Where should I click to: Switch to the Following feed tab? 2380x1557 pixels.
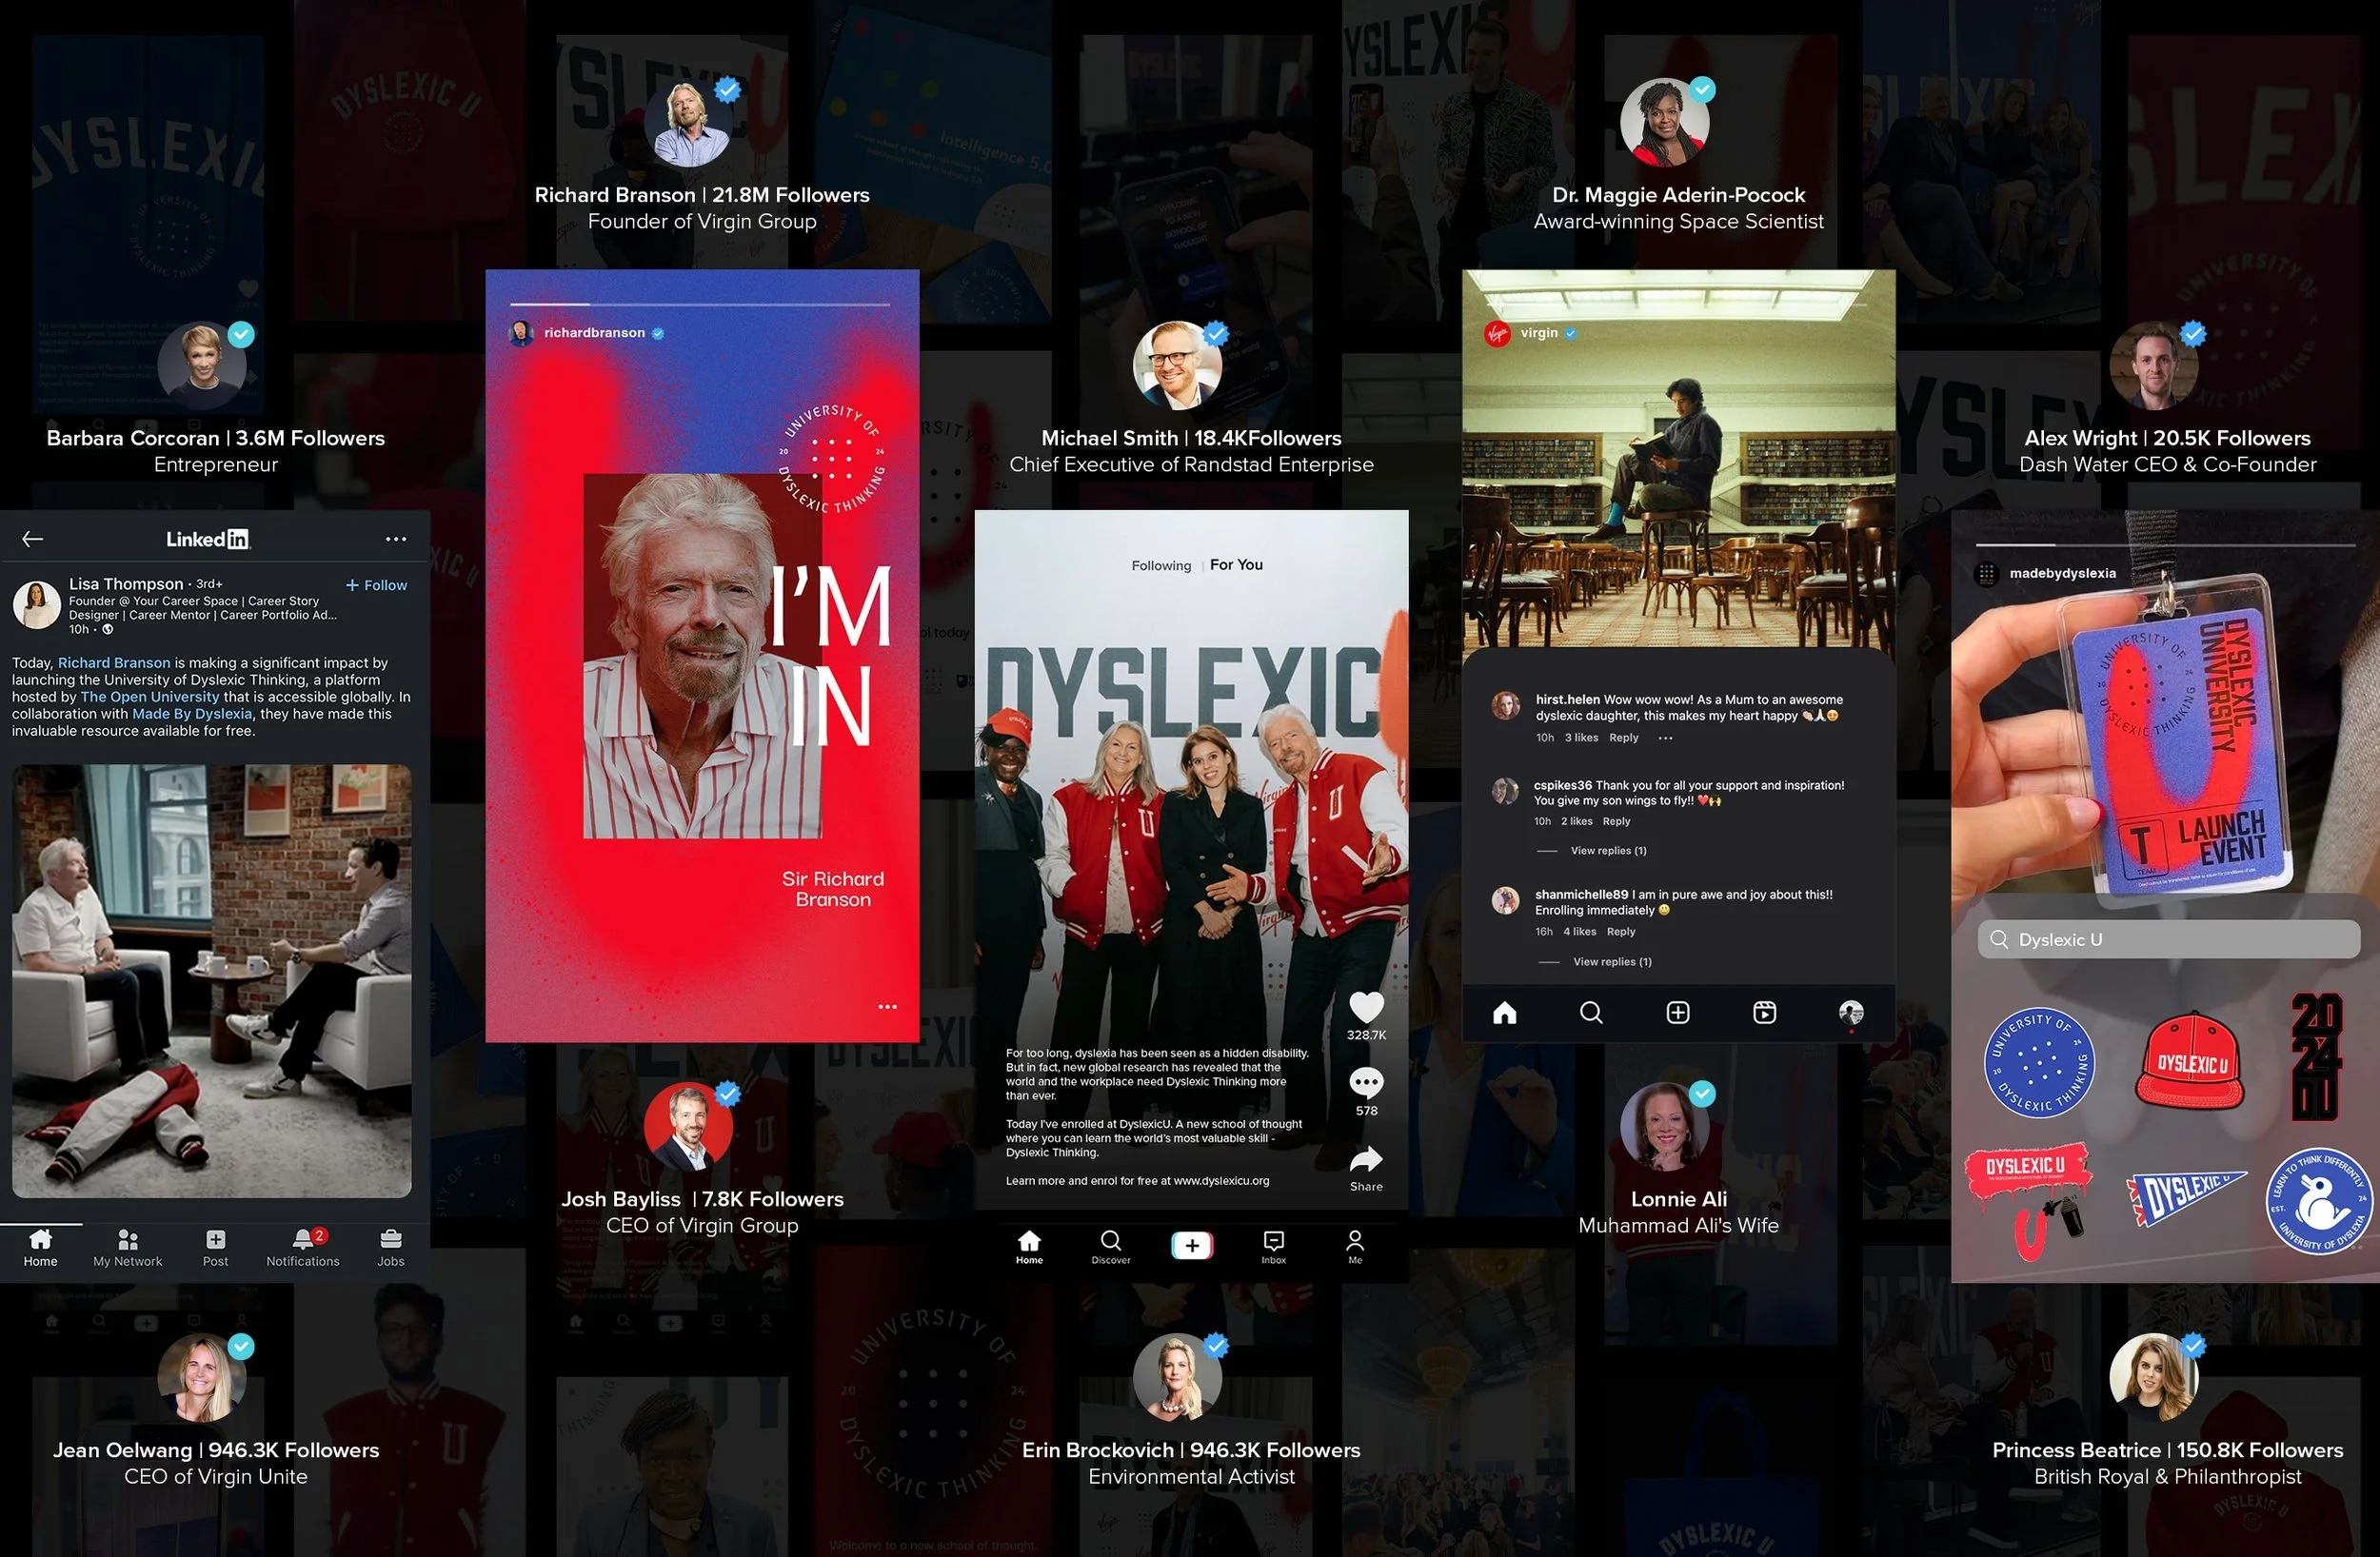[x=1161, y=566]
